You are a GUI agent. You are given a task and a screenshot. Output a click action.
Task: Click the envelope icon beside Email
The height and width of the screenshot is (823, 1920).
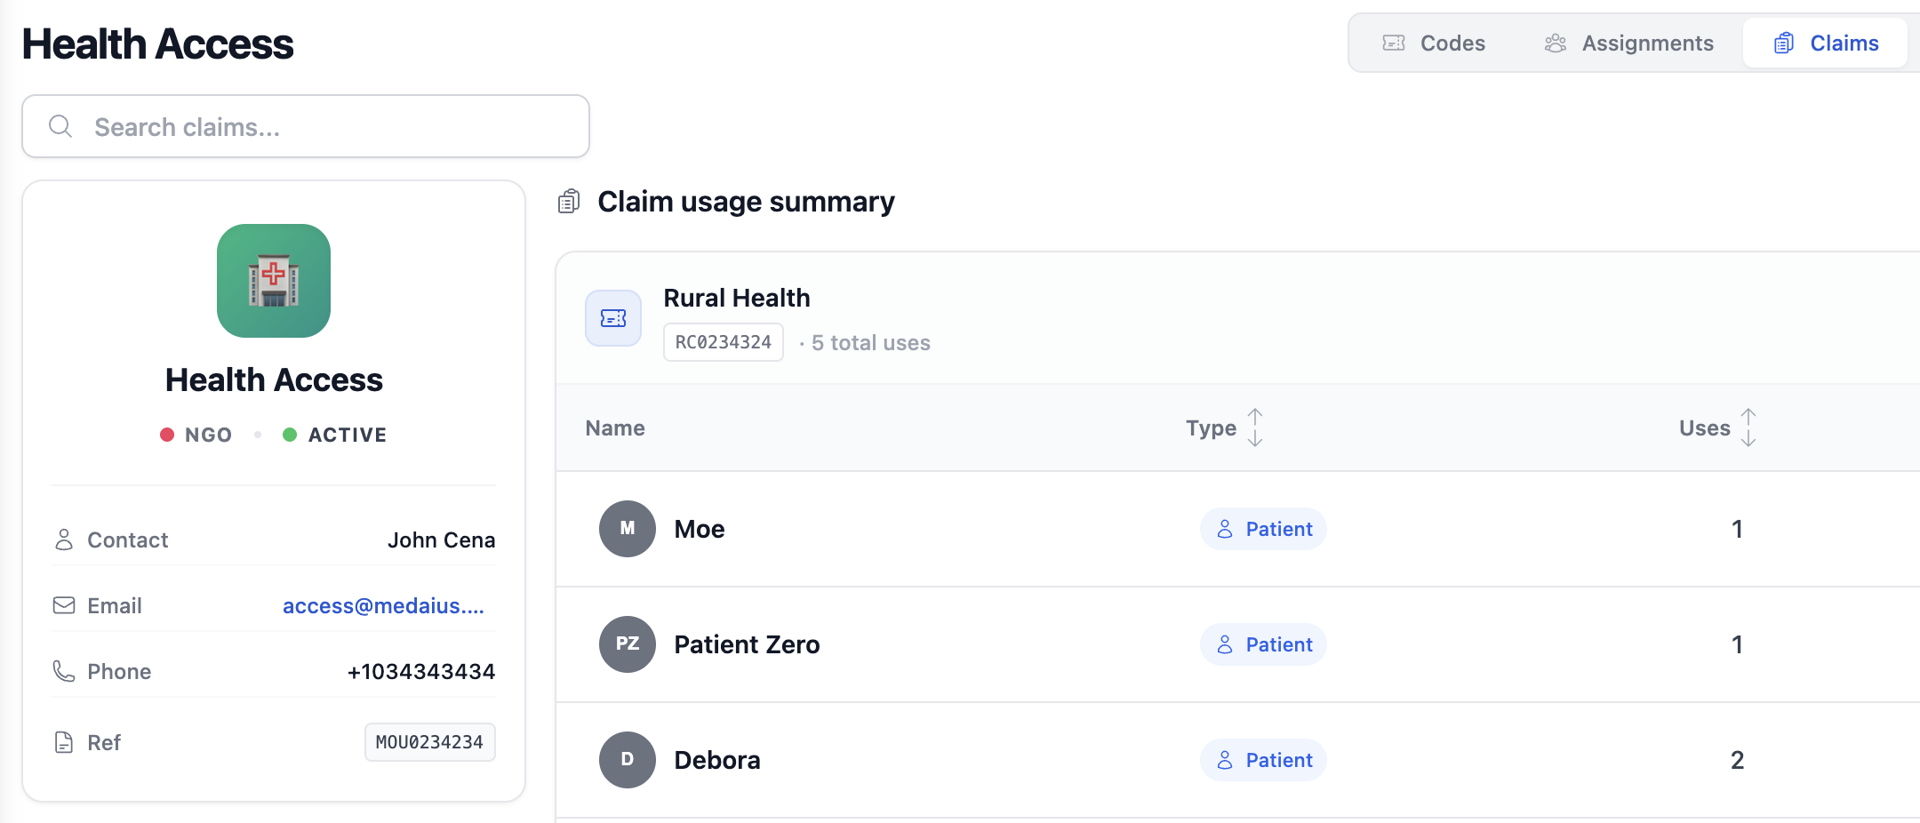(x=63, y=605)
